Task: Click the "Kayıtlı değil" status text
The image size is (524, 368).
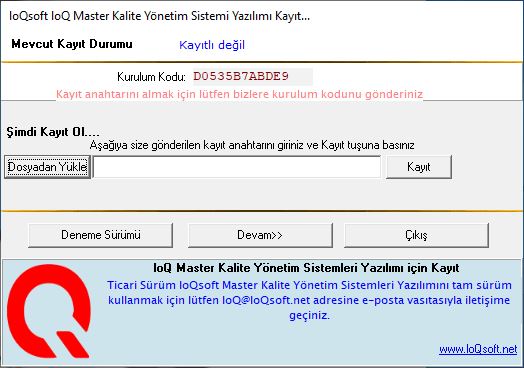Action: pos(212,45)
